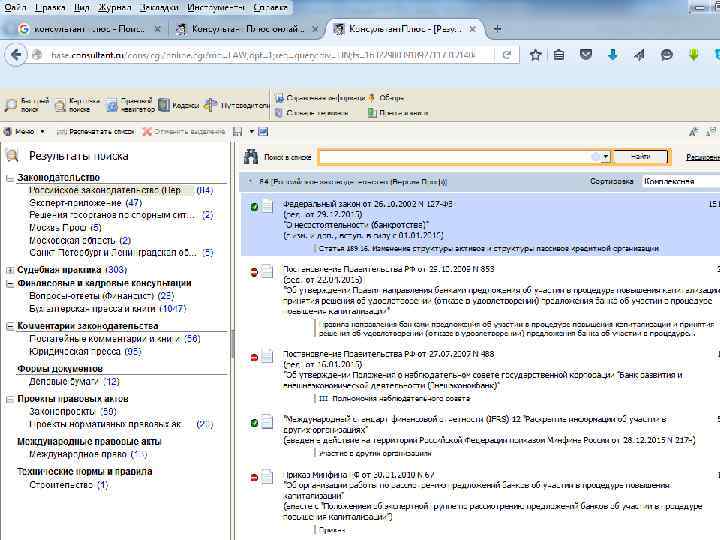Viewport: 720px width, 540px height.
Task: Open the Обзоры section
Action: [386, 98]
